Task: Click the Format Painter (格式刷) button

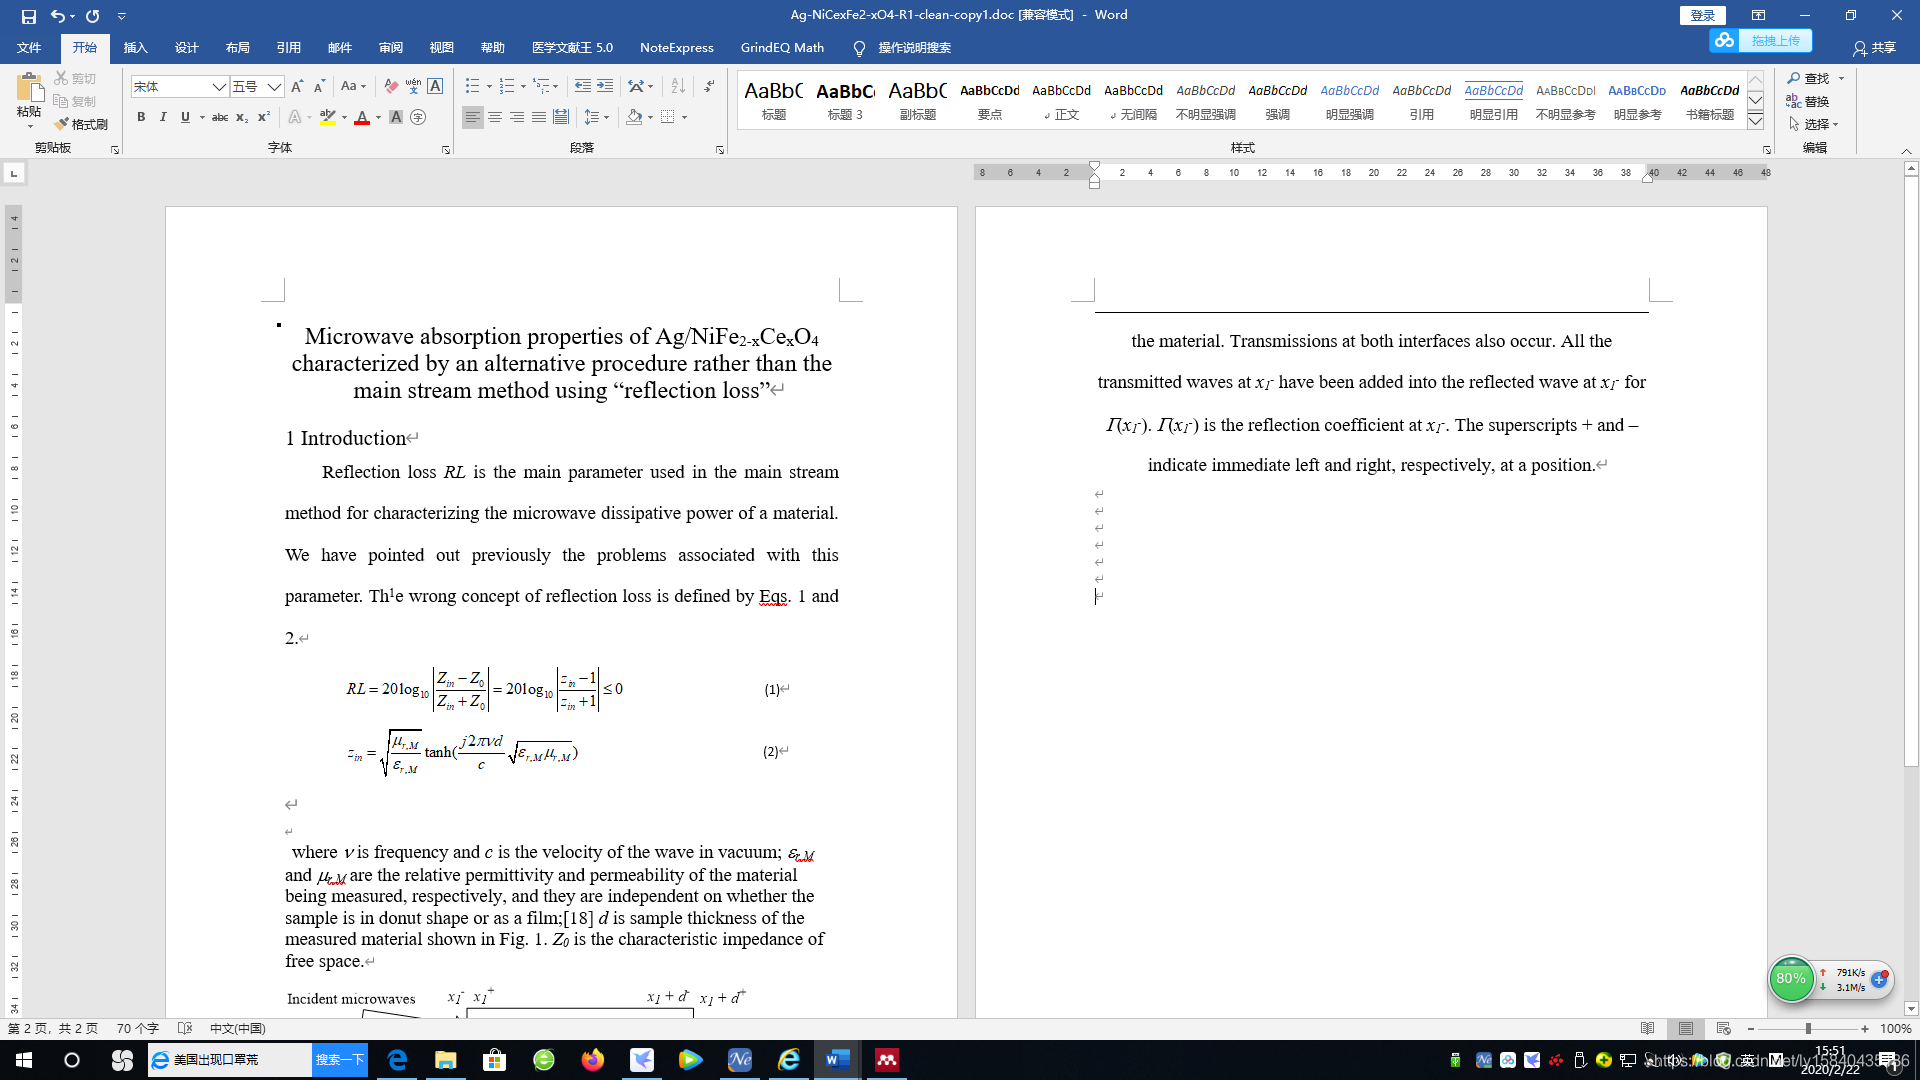Action: click(81, 124)
